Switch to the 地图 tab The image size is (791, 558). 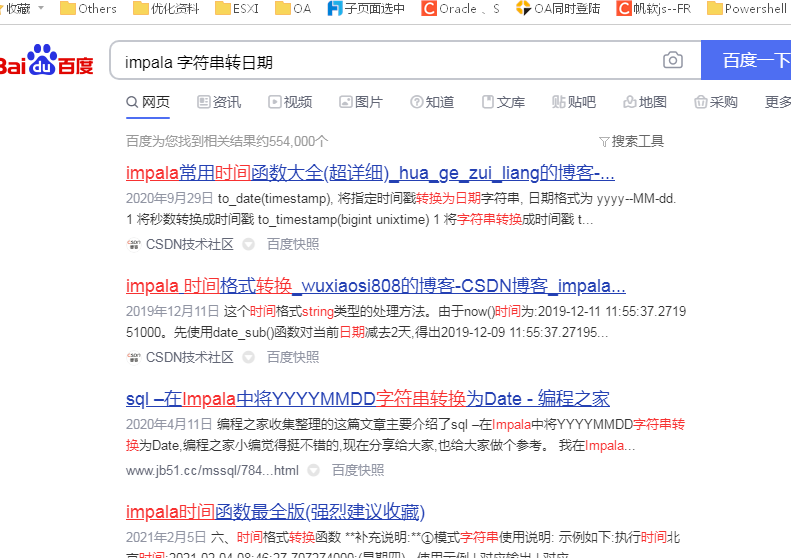pyautogui.click(x=645, y=102)
